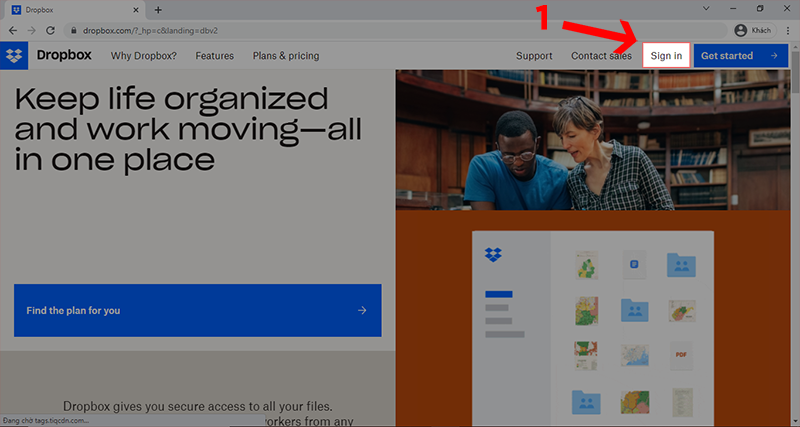Click Find the plan for you button

click(x=197, y=310)
